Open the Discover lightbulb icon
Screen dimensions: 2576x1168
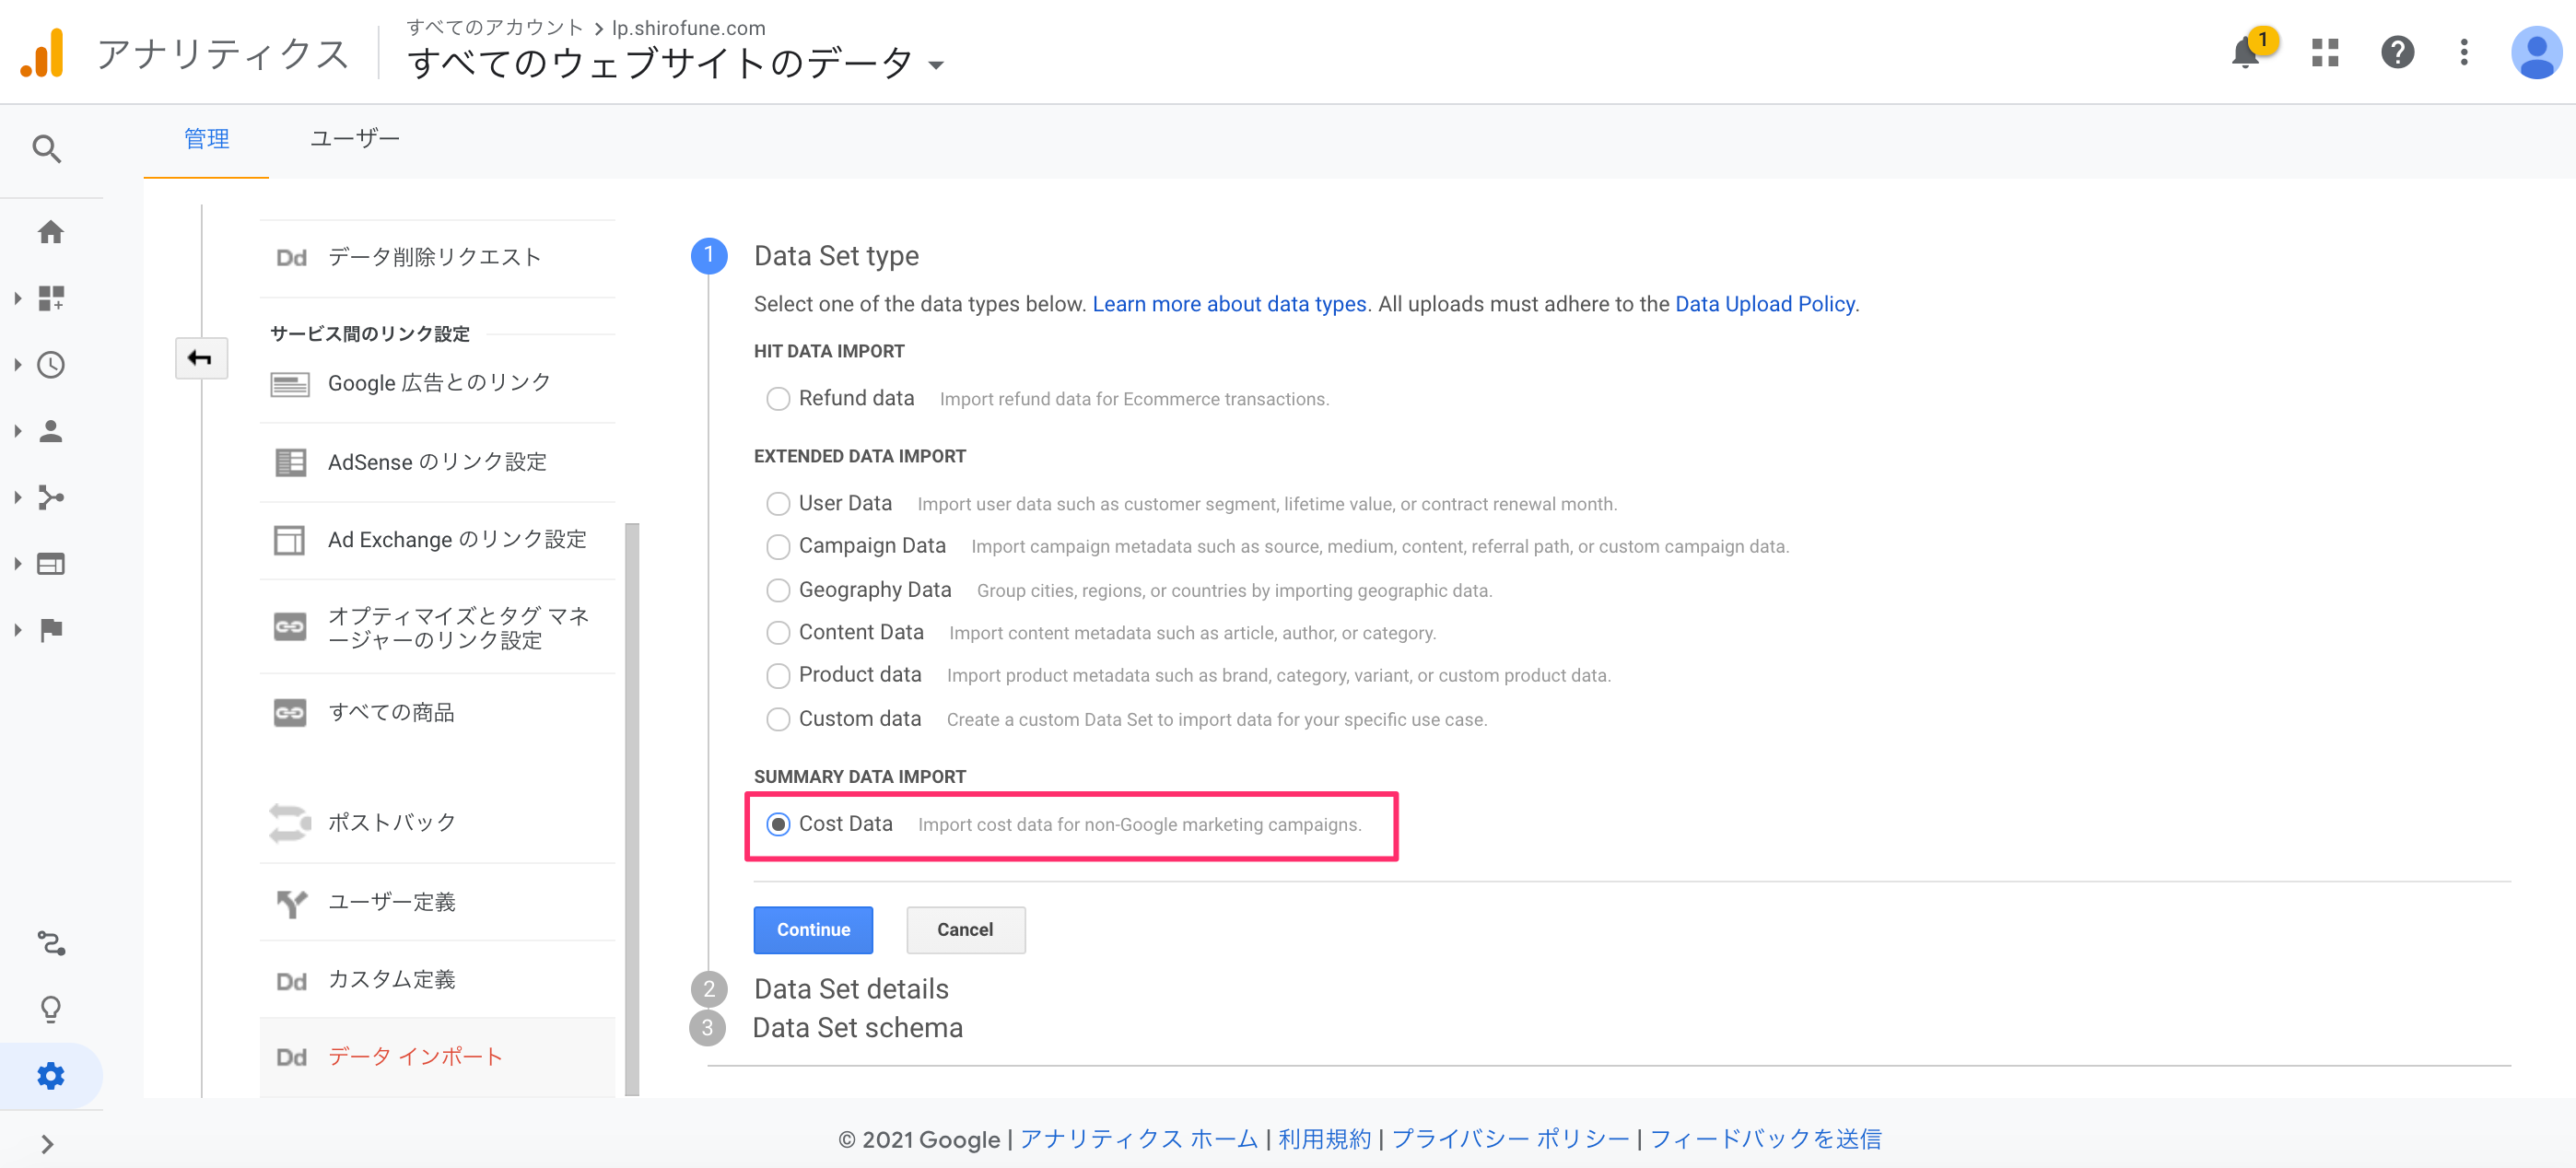click(51, 1009)
